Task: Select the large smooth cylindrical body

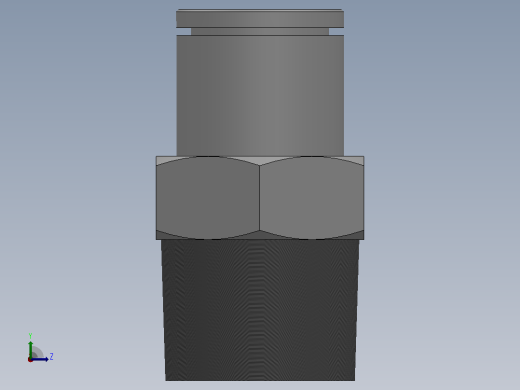Action: pos(260,95)
